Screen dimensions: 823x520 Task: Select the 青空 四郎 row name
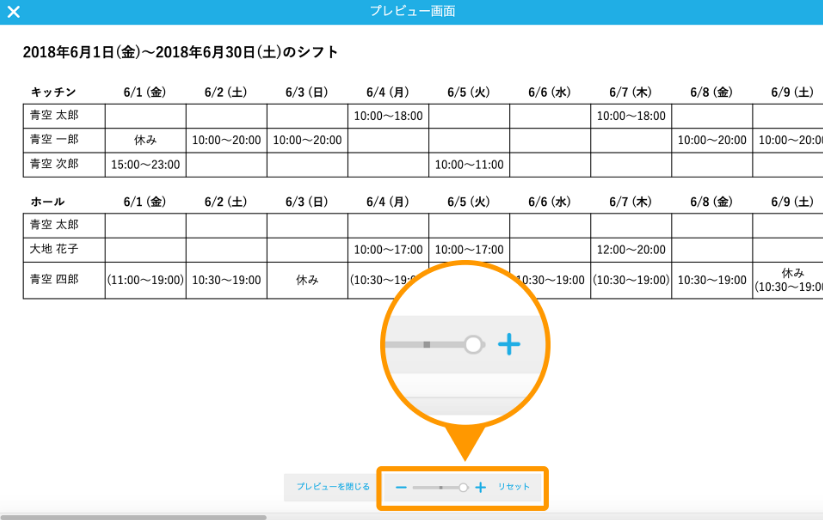pyautogui.click(x=54, y=280)
